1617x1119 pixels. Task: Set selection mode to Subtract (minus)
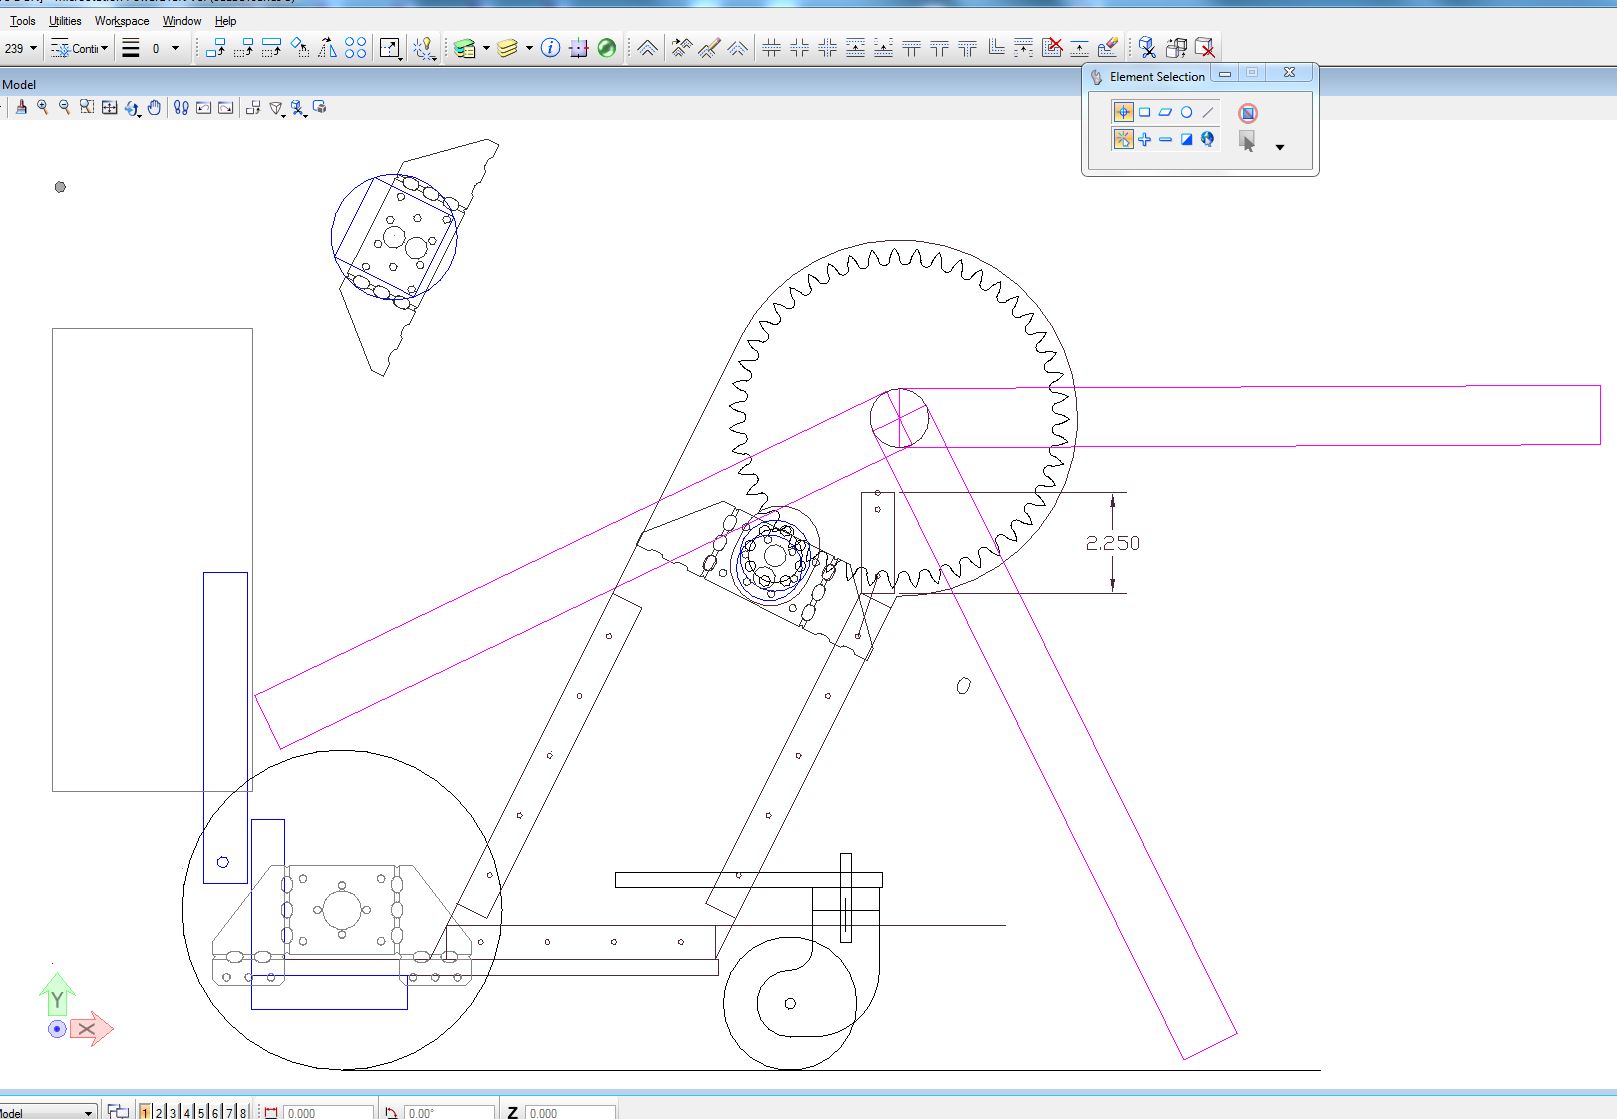pos(1166,139)
